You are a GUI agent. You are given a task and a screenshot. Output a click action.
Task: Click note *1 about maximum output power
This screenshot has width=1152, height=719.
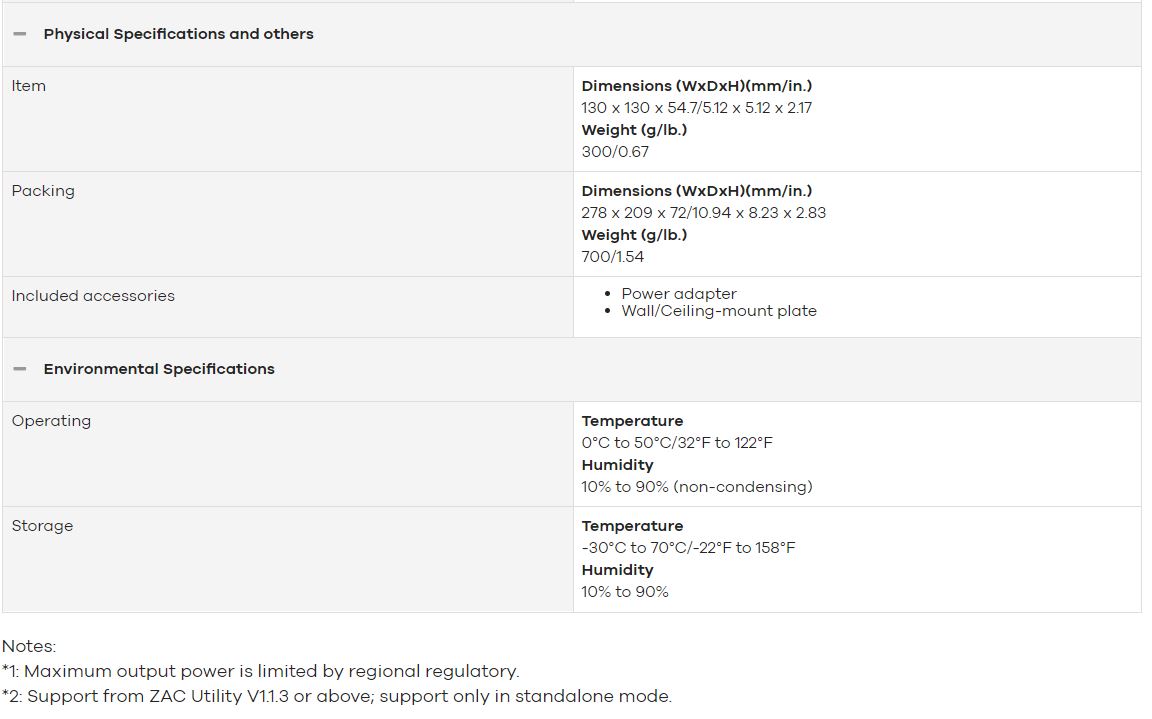tap(261, 671)
